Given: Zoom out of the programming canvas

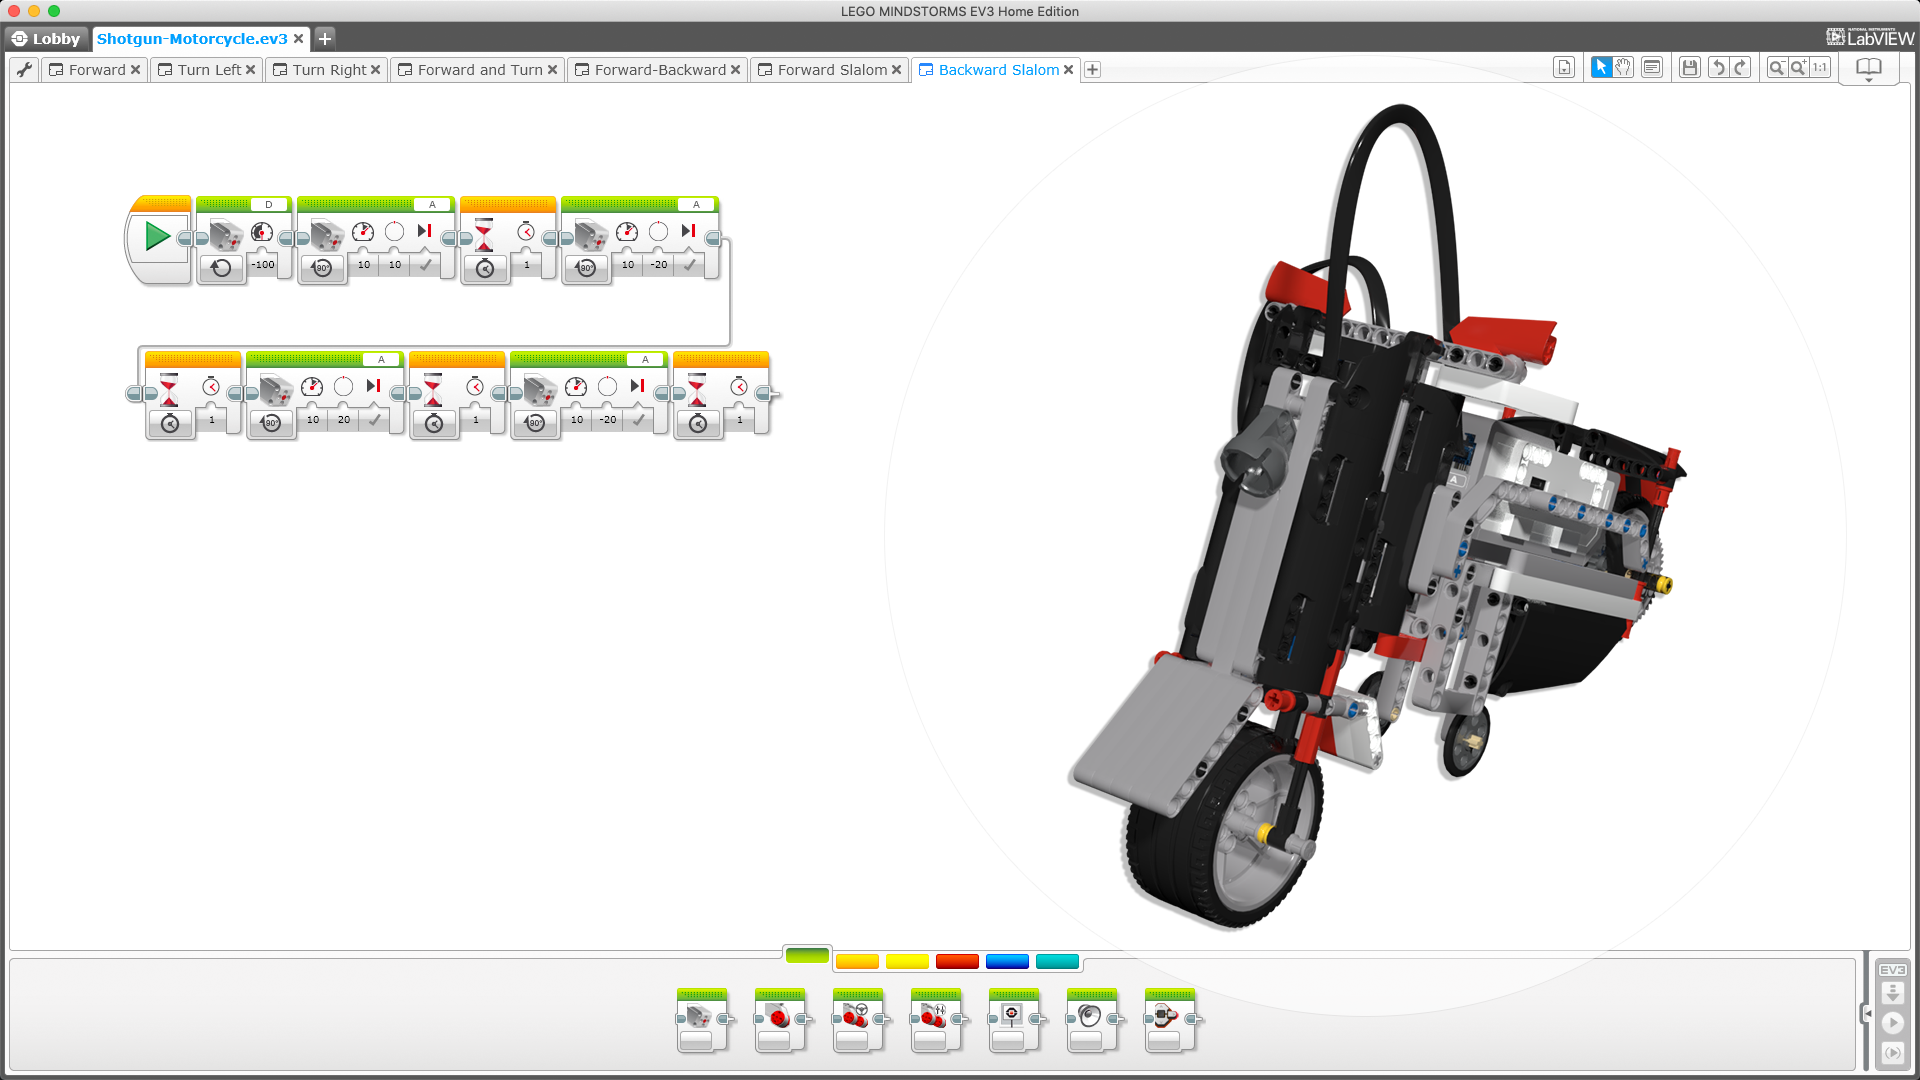Looking at the screenshot, I should [x=1777, y=68].
